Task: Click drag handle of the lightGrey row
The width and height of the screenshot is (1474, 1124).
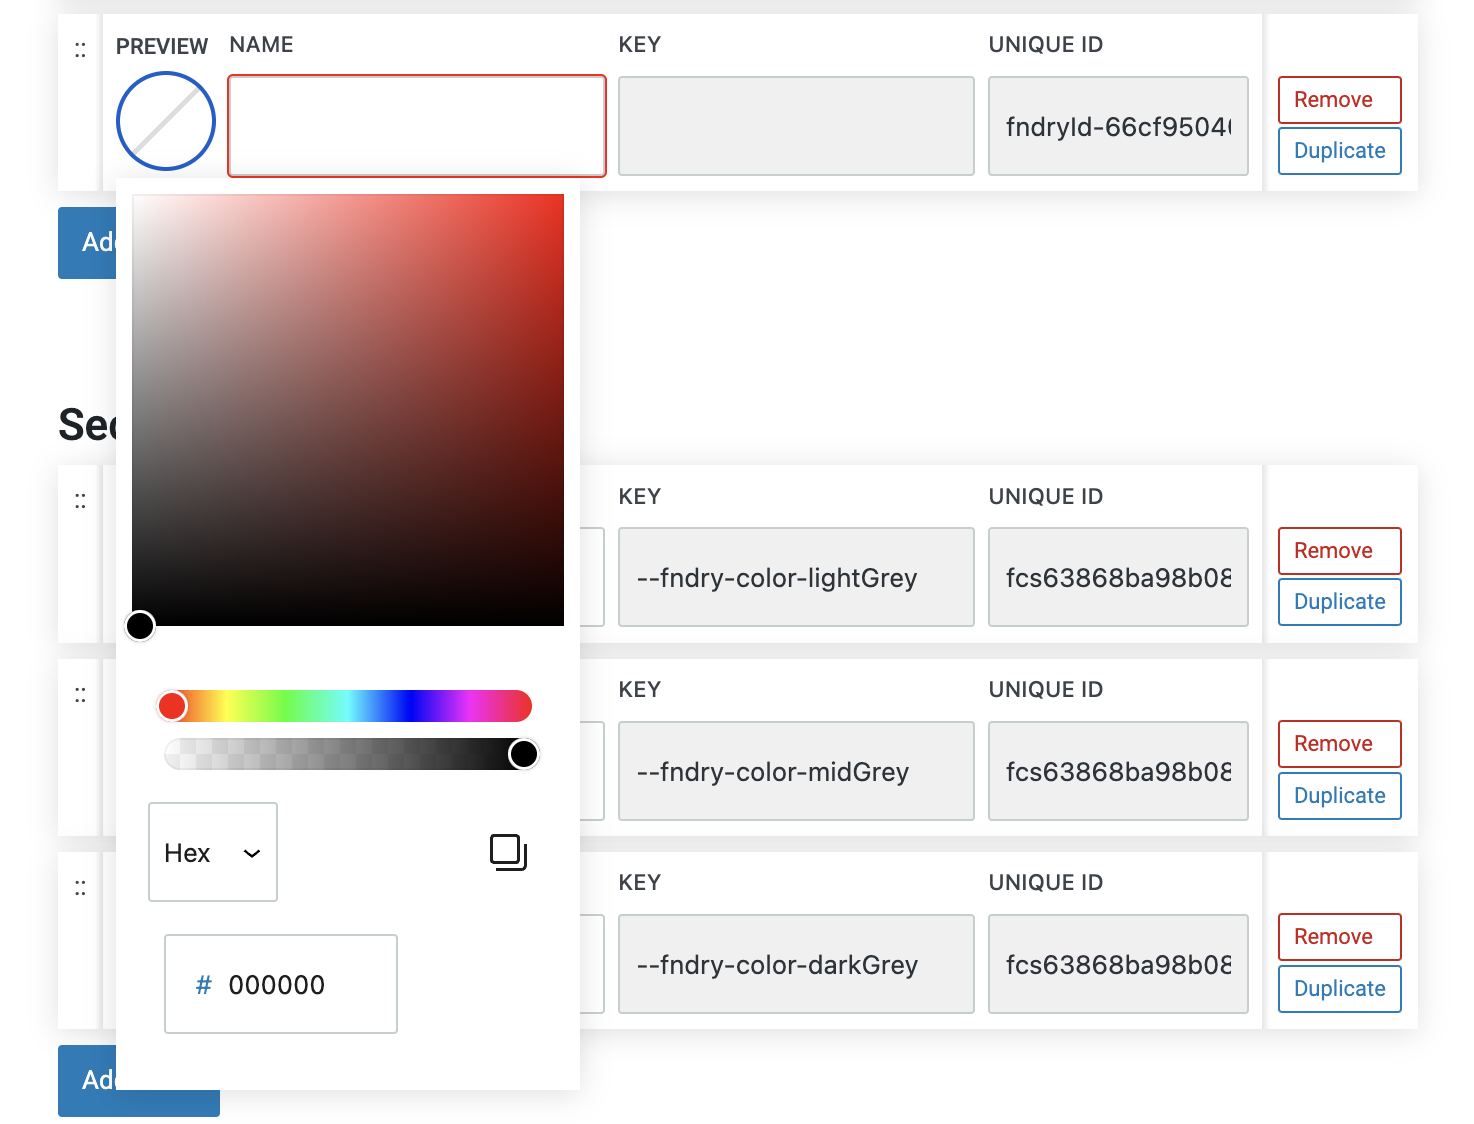Action: [80, 501]
